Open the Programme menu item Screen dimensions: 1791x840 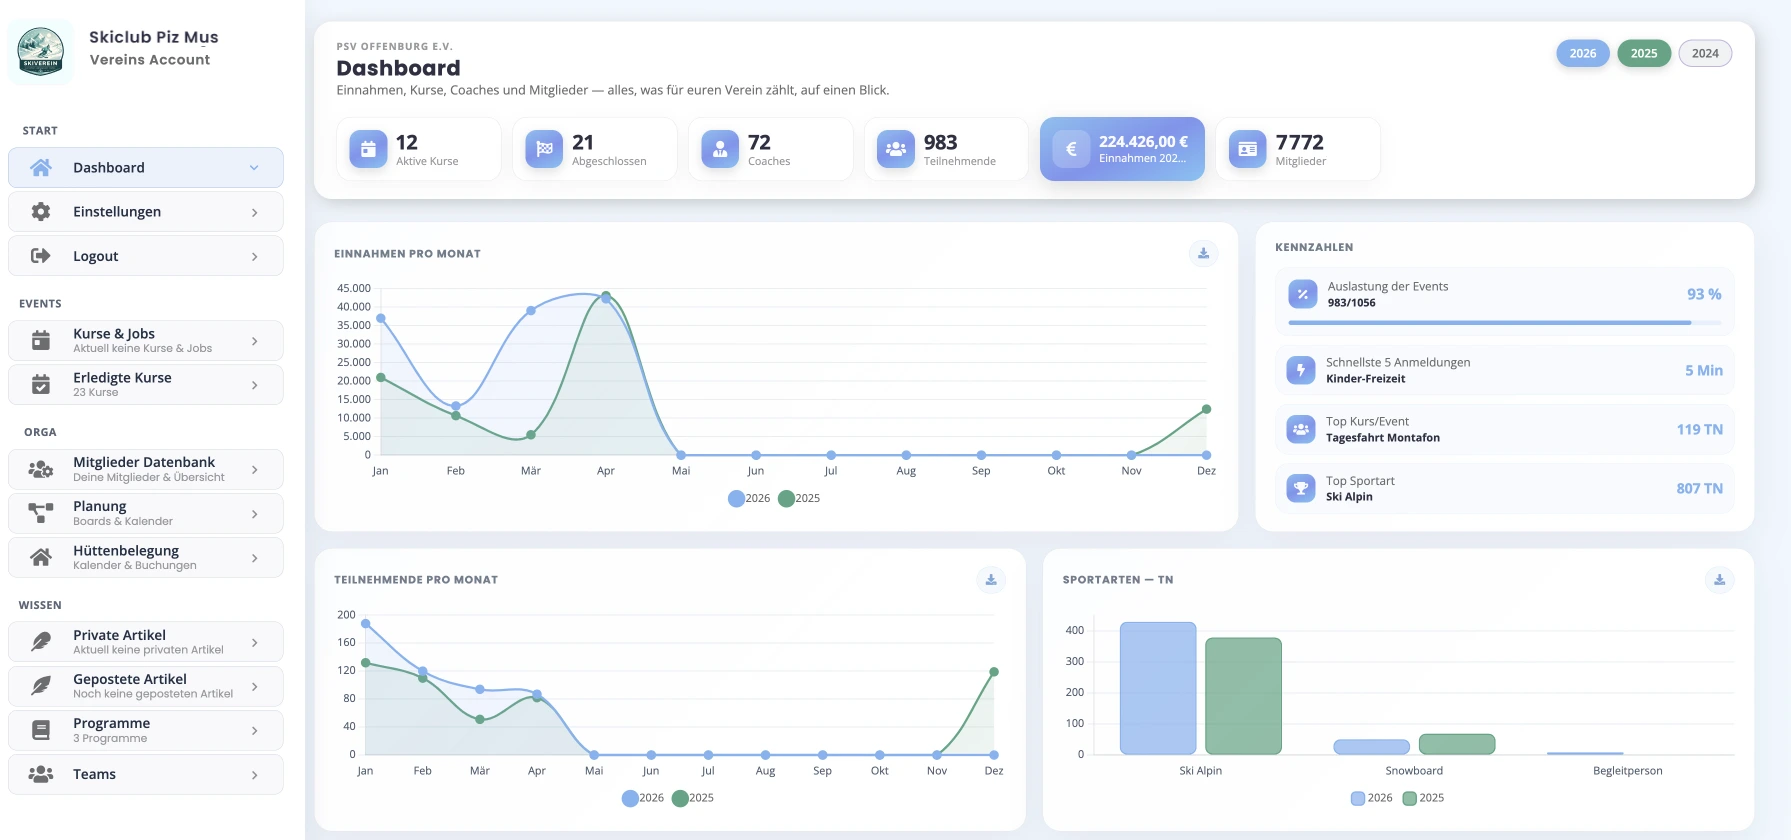(x=146, y=731)
